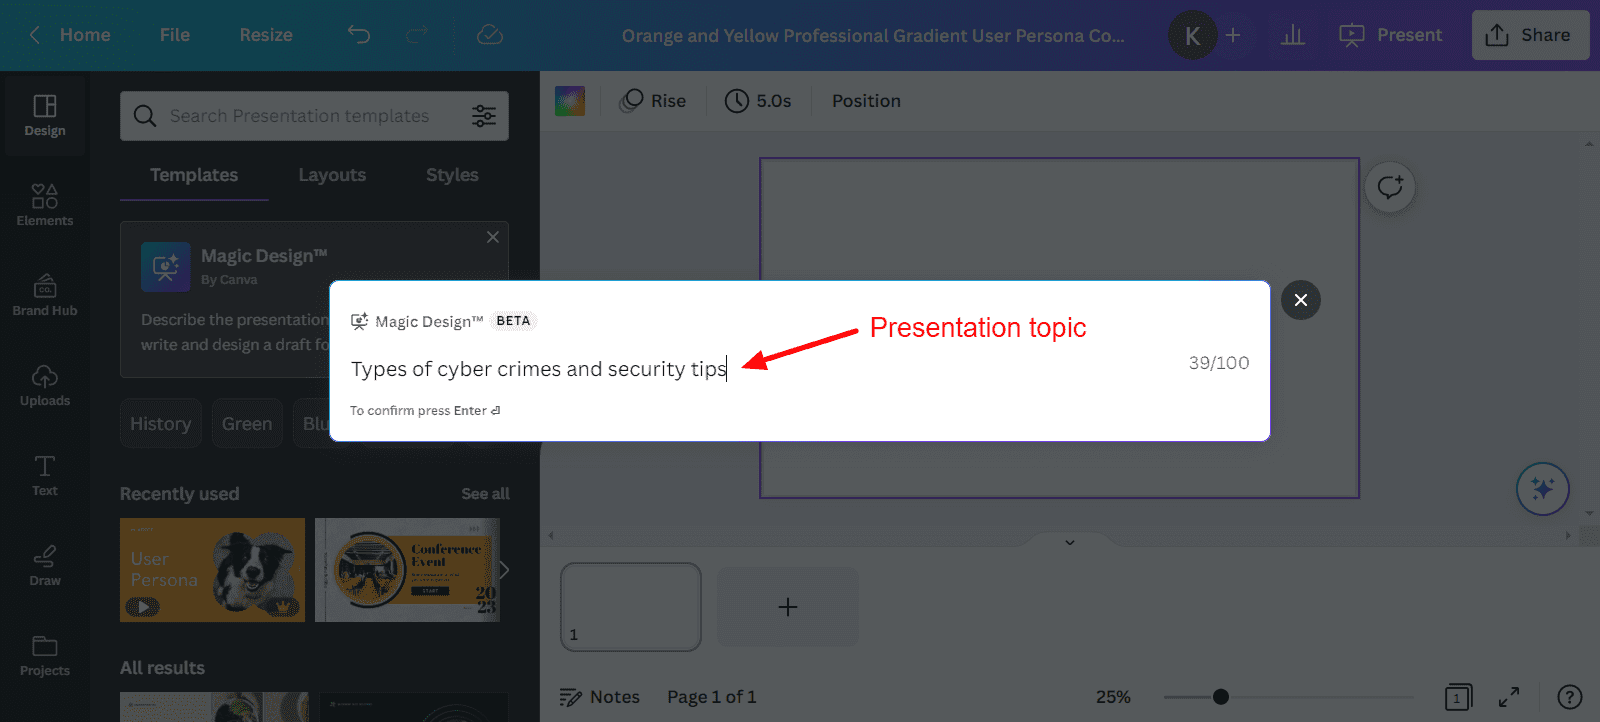
Task: Open the help question mark icon
Action: pyautogui.click(x=1570, y=697)
